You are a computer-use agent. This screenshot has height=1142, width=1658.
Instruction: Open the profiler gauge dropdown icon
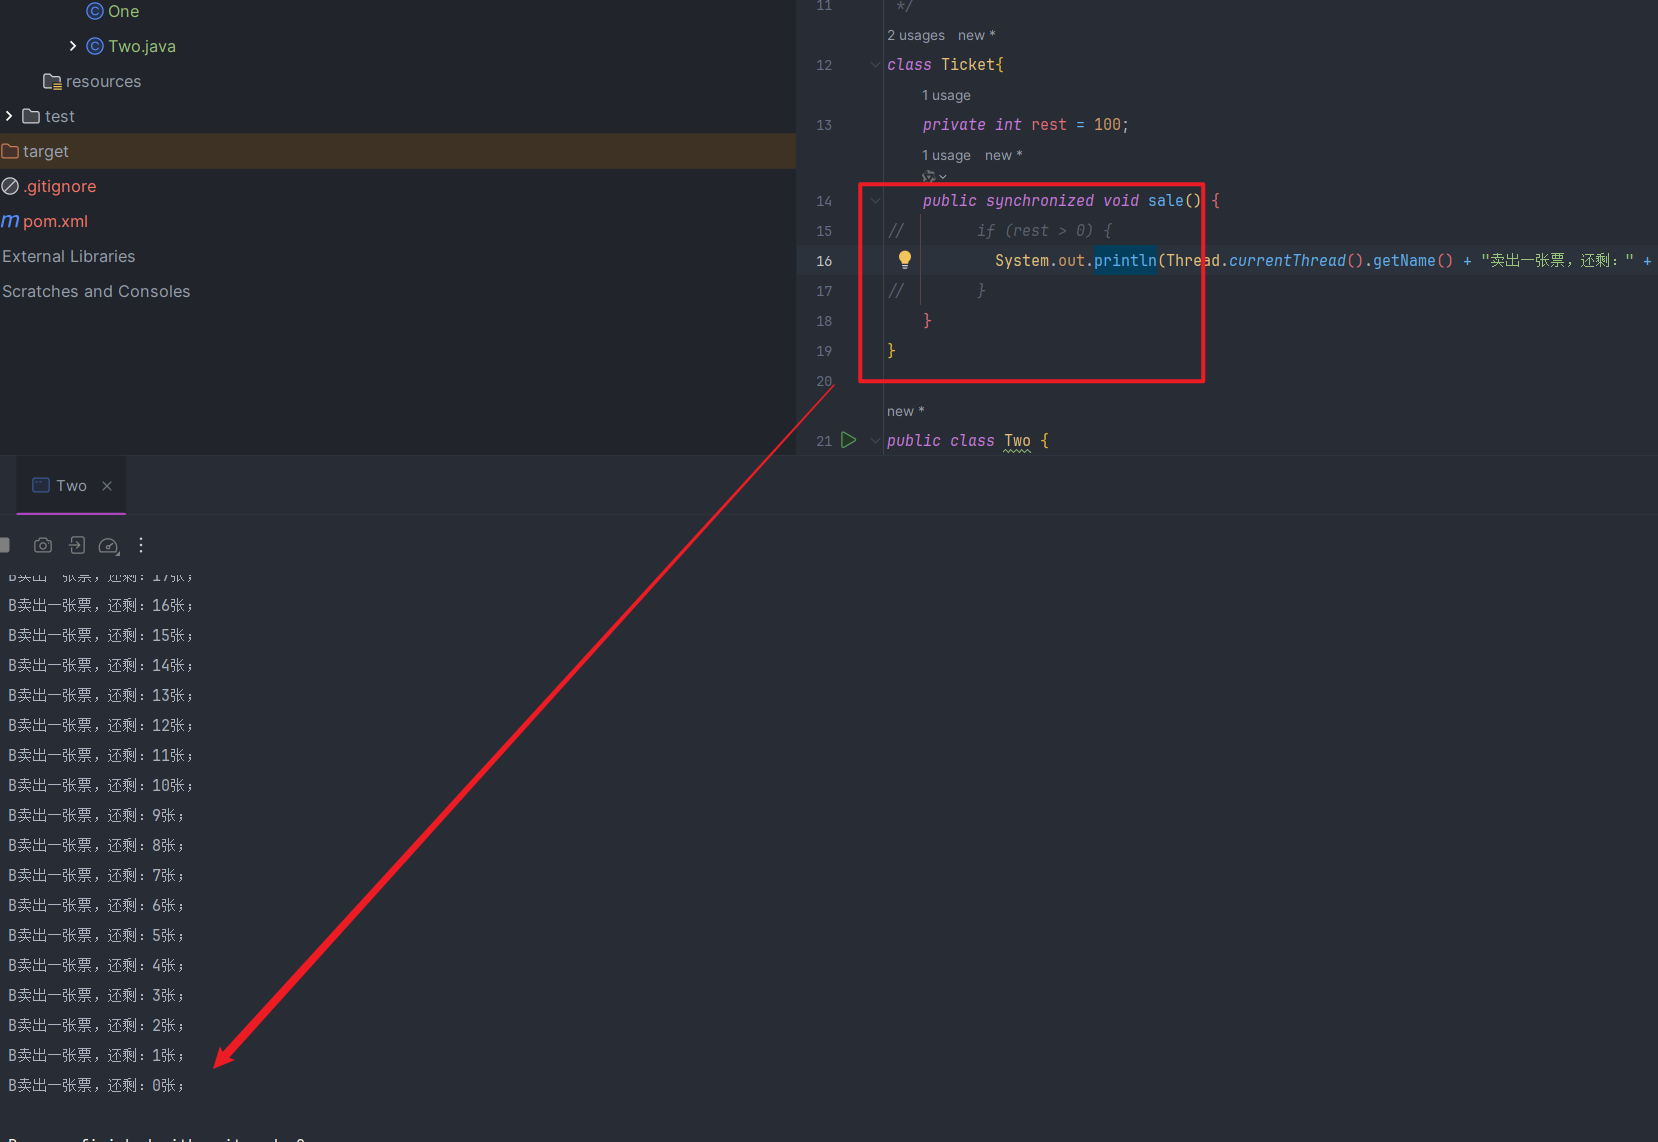109,545
